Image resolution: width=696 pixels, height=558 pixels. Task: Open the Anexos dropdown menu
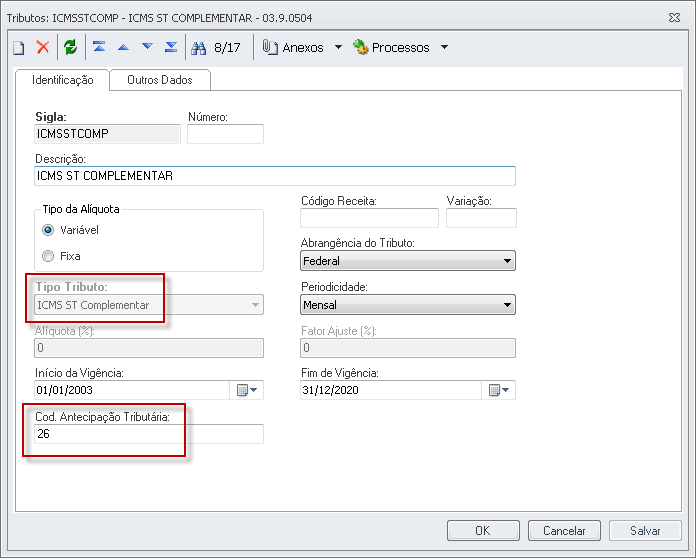coord(338,47)
